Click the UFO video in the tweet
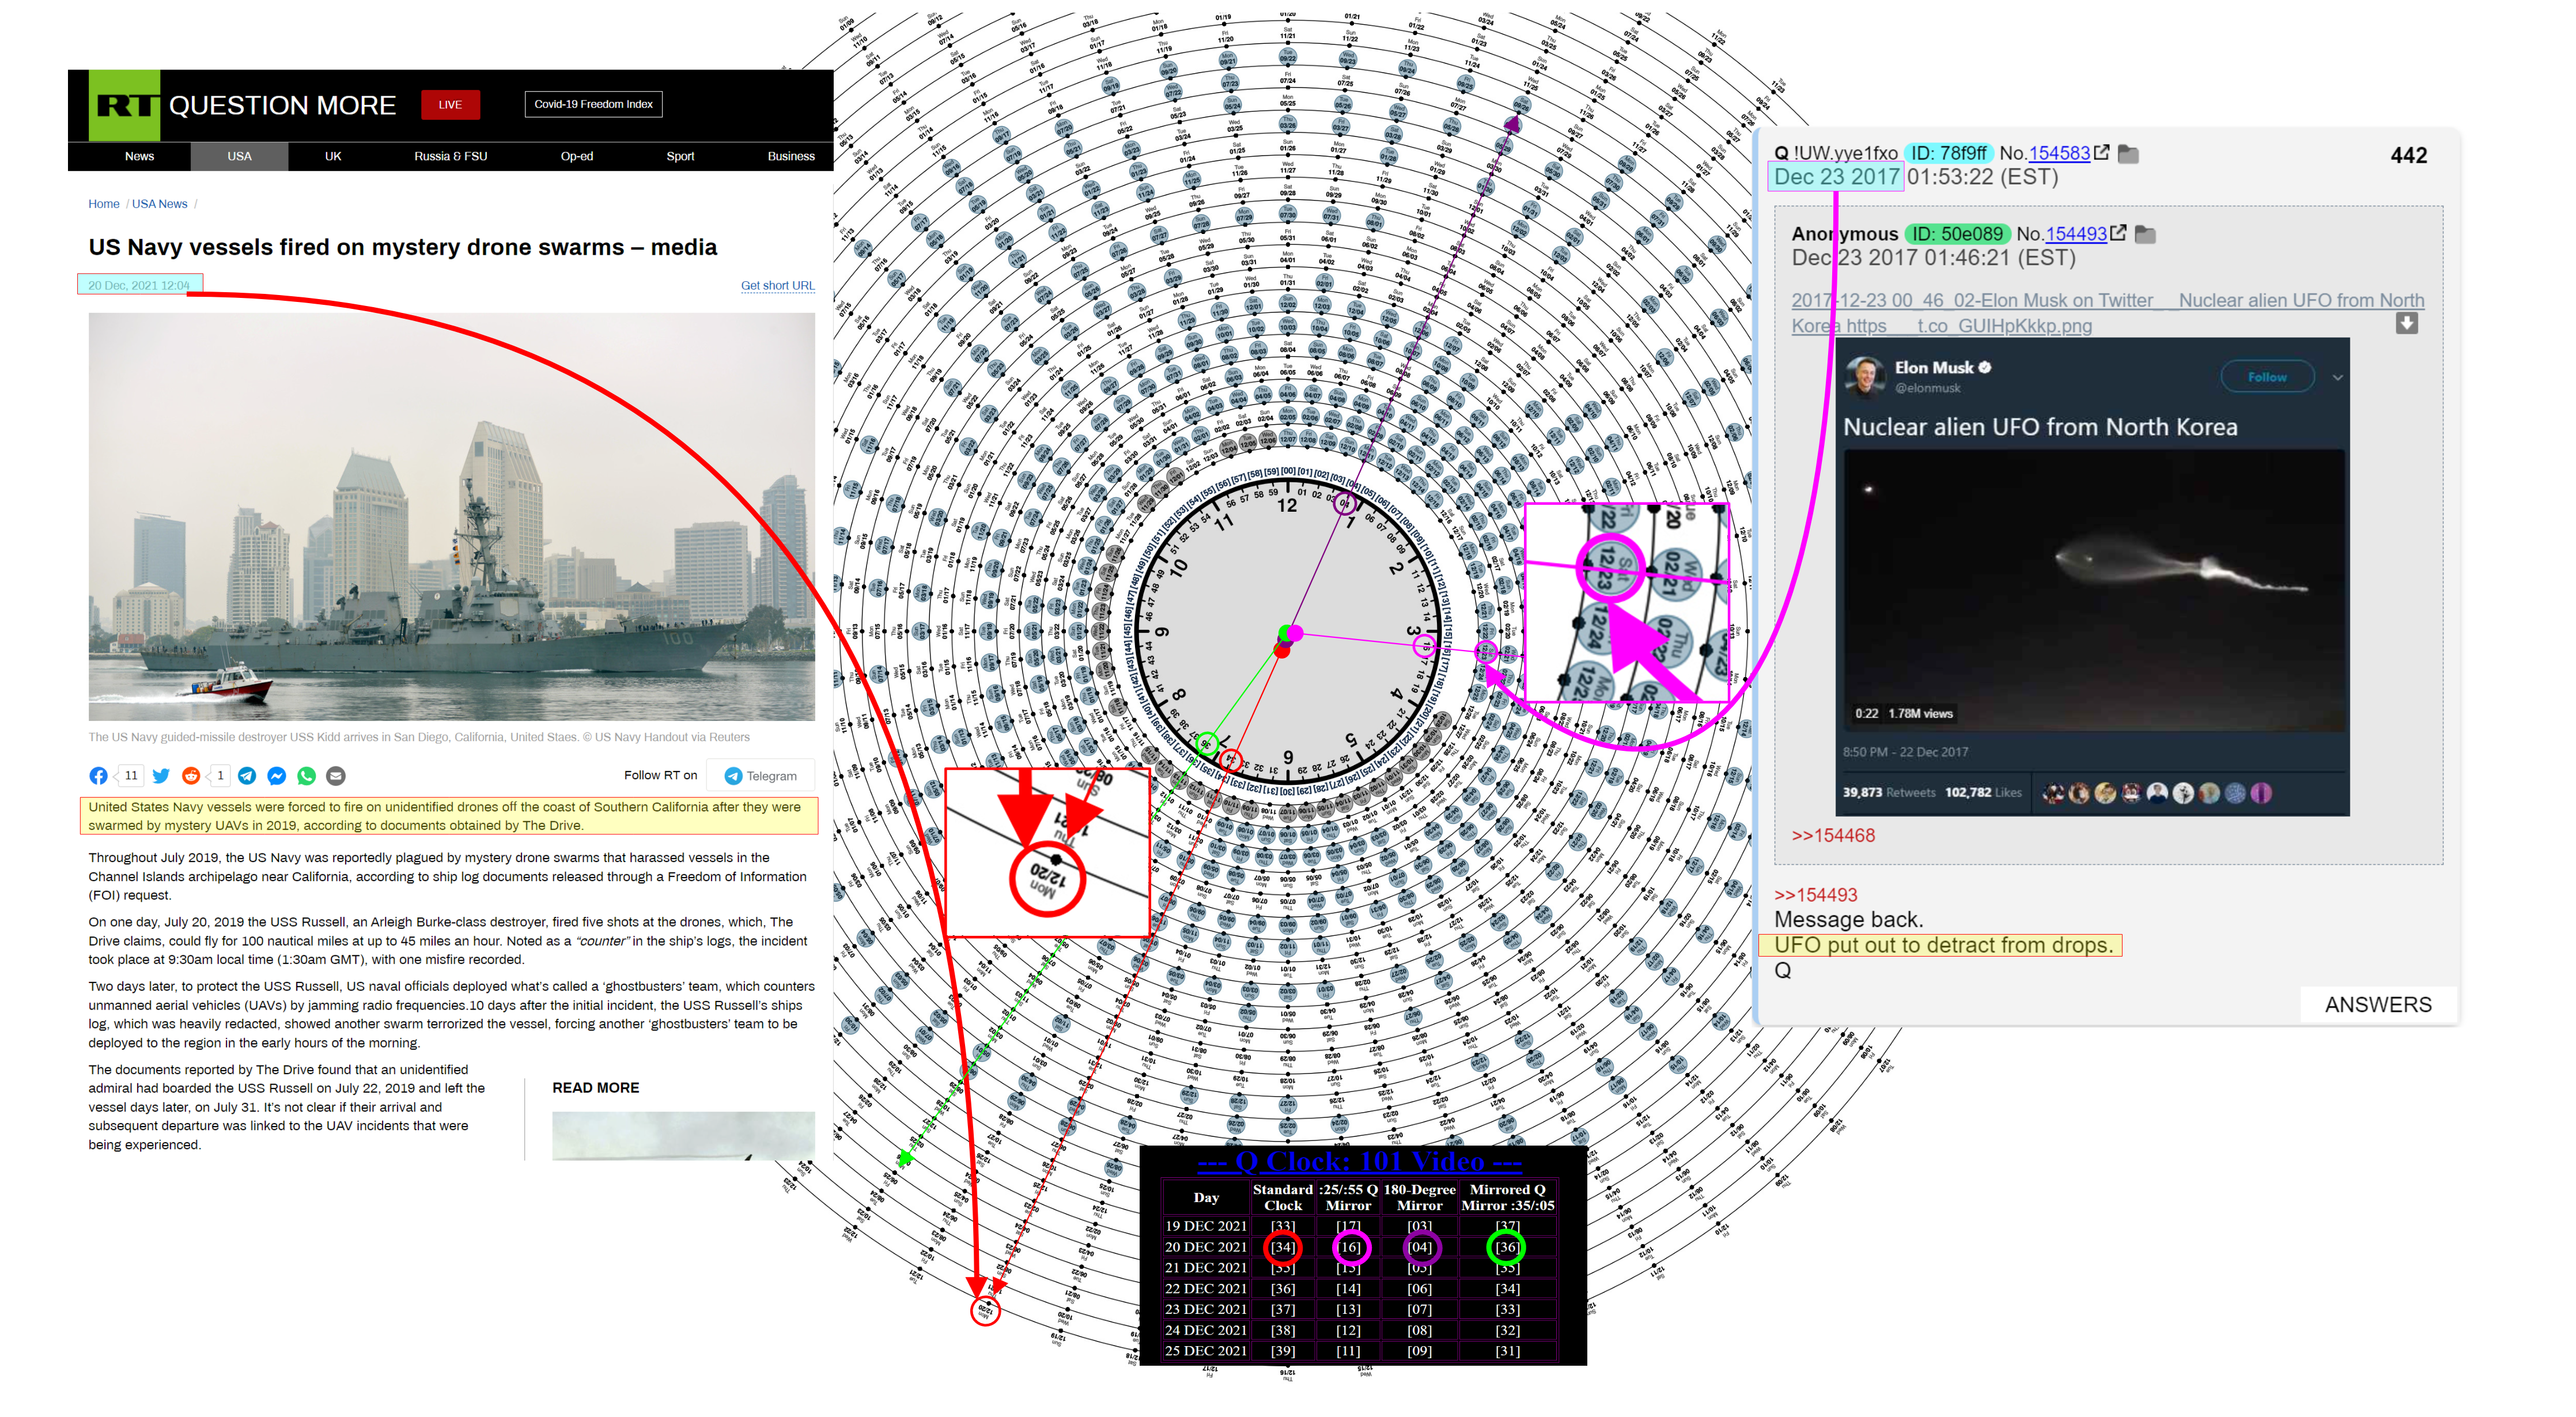The height and width of the screenshot is (1417, 2576). tap(2094, 590)
